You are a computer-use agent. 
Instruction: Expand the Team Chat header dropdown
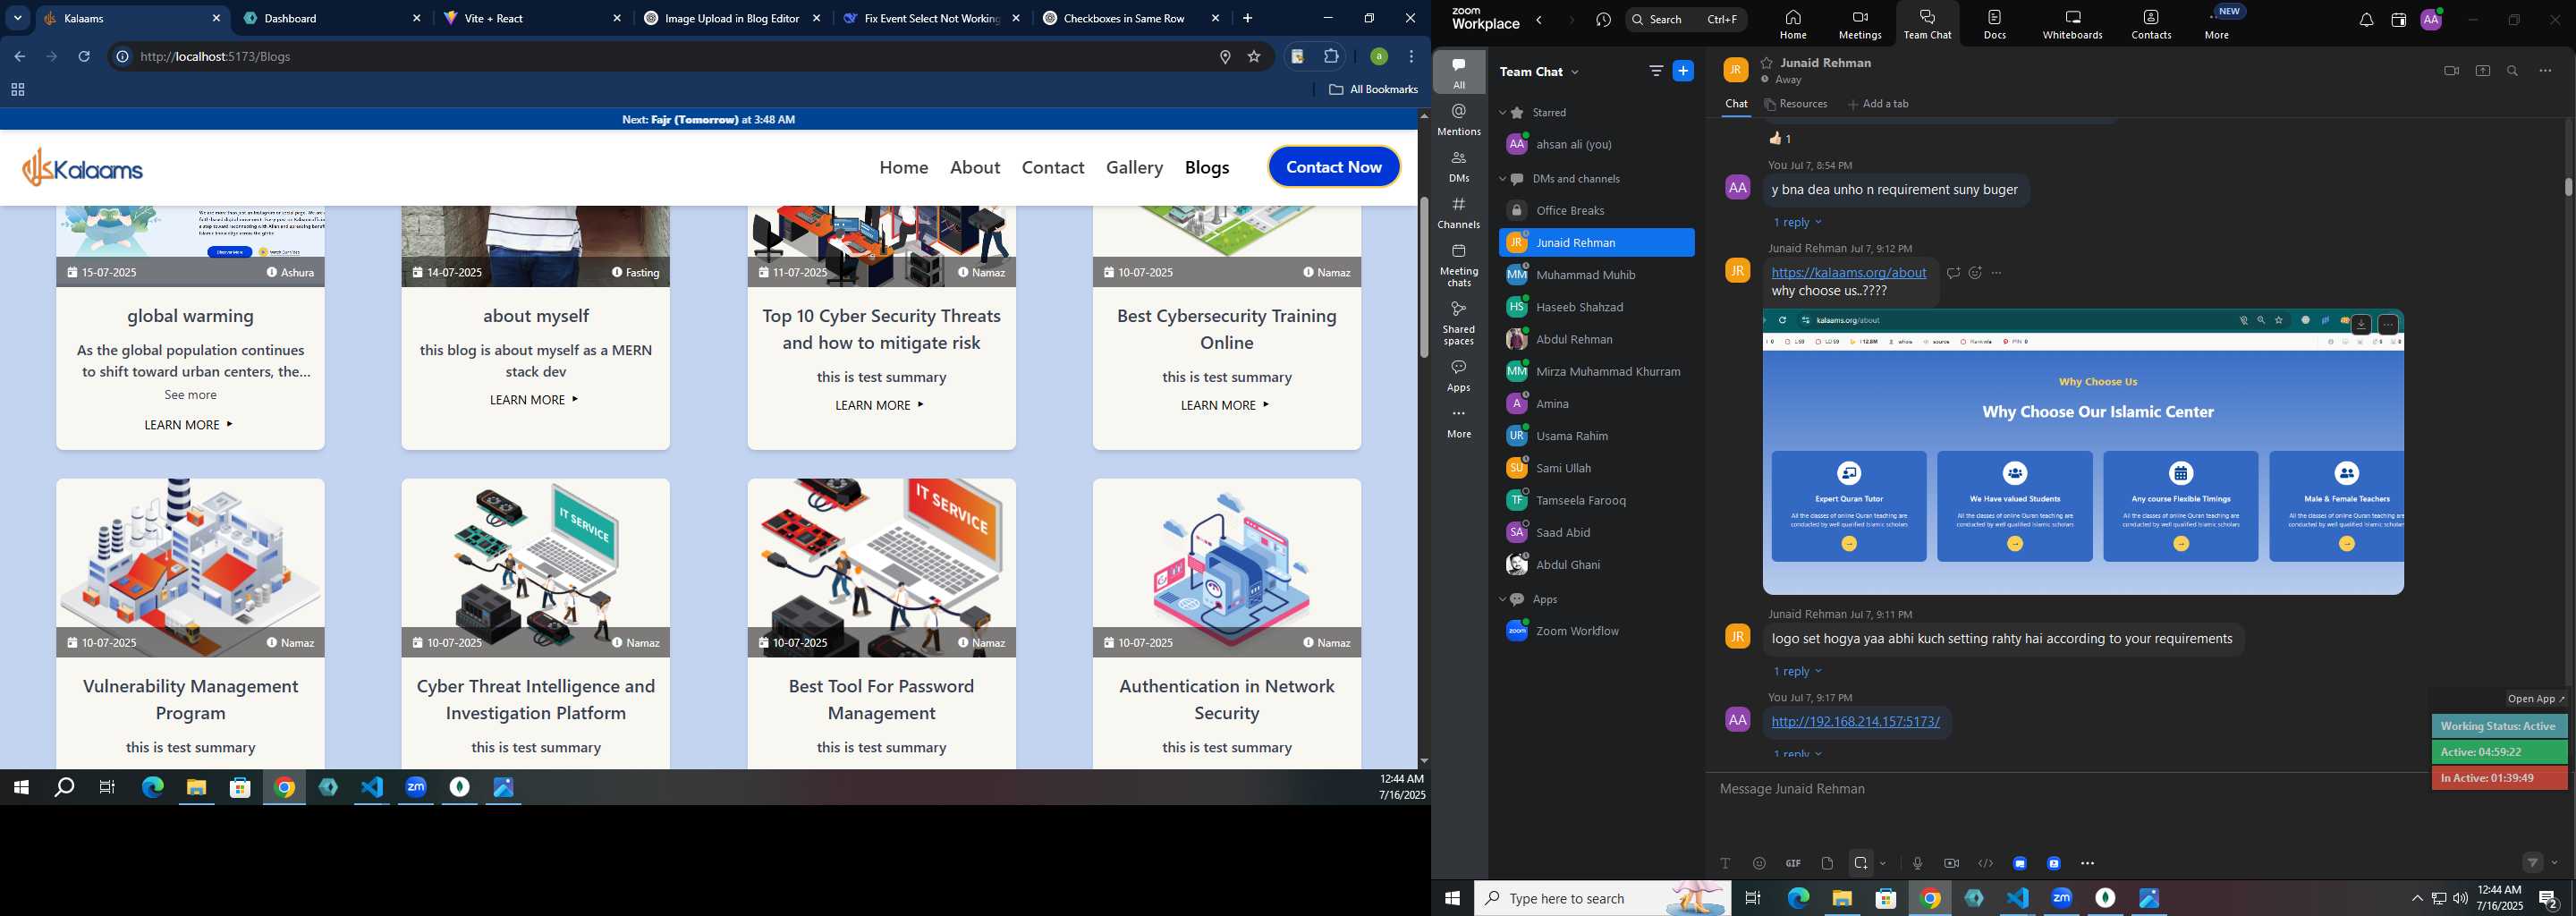pos(1575,72)
